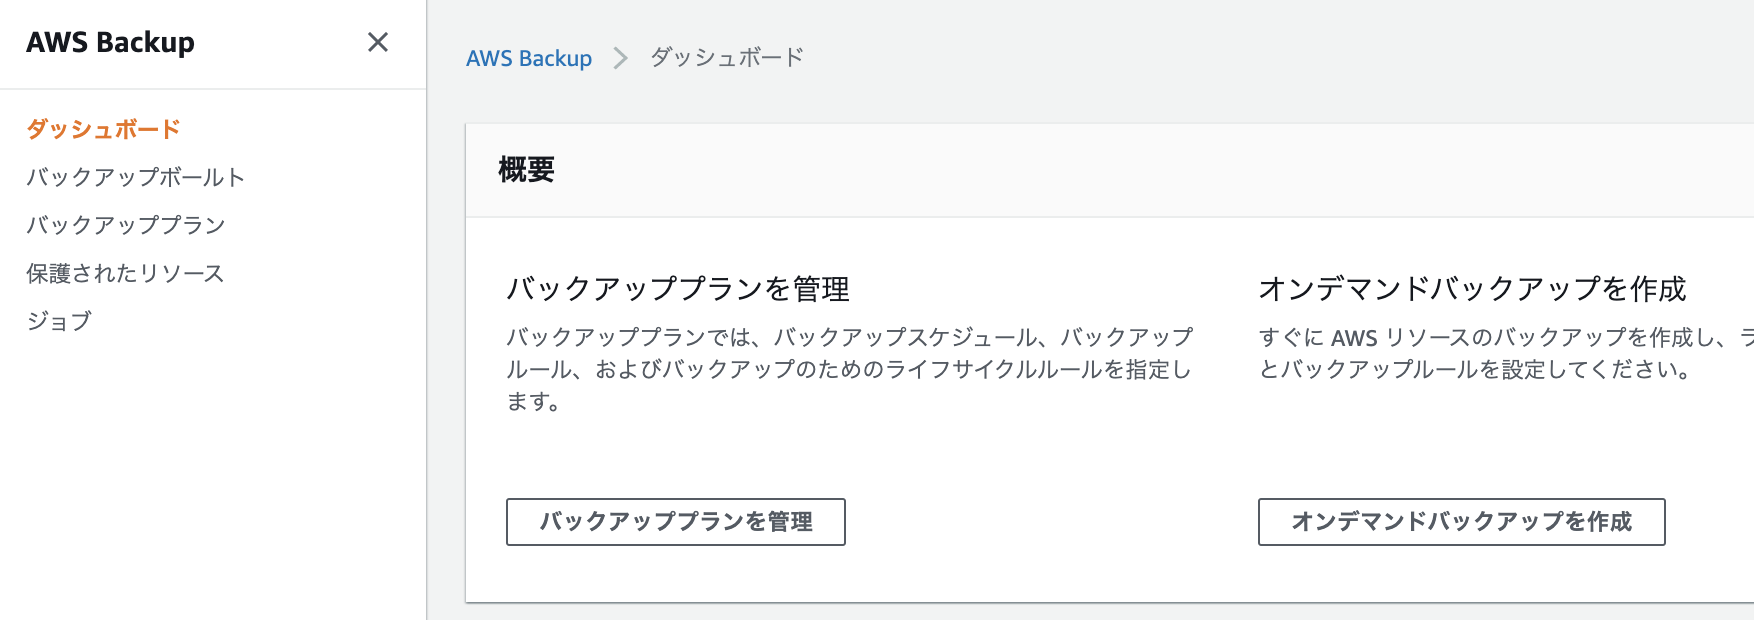
Task: Click the オンデマンドバックアップを作成 section title text
Action: [1472, 289]
